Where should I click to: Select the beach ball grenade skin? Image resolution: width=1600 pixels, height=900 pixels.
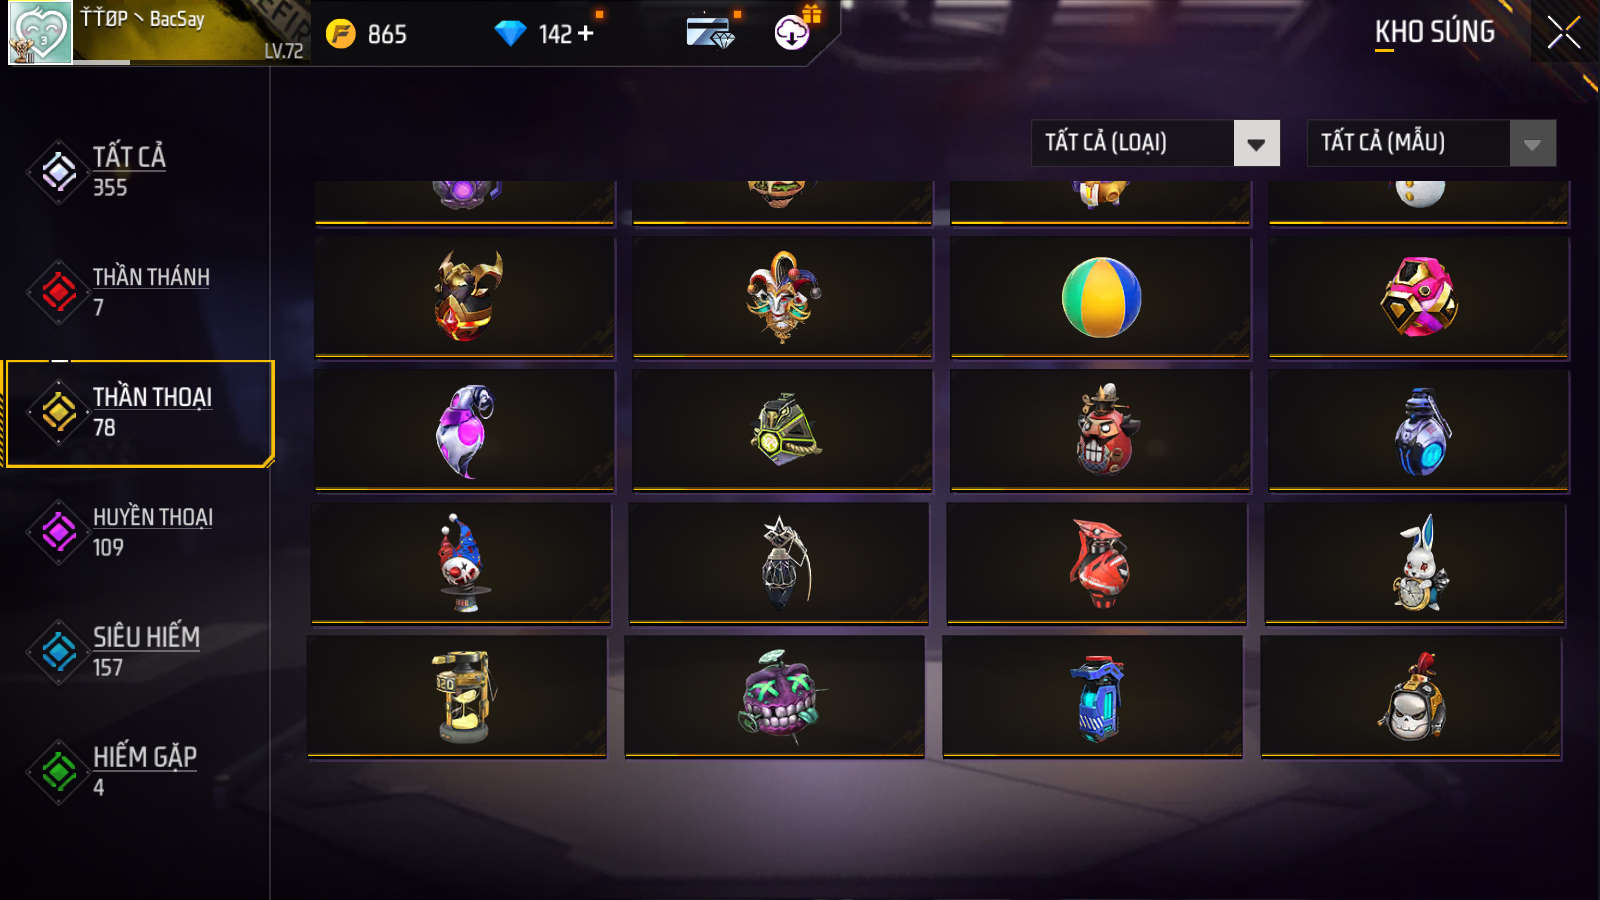1100,297
